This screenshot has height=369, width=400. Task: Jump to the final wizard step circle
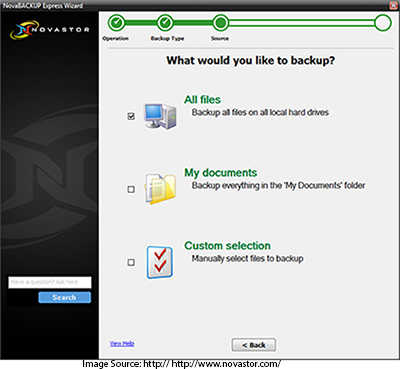tap(383, 23)
